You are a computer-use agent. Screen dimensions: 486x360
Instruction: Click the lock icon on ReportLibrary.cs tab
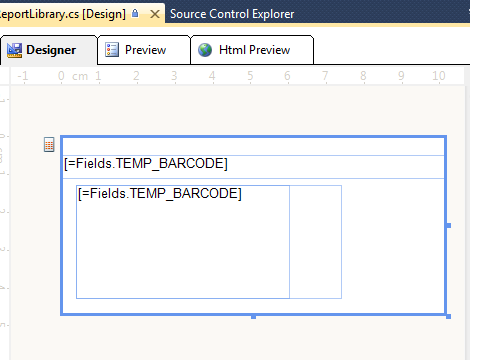pyautogui.click(x=135, y=13)
